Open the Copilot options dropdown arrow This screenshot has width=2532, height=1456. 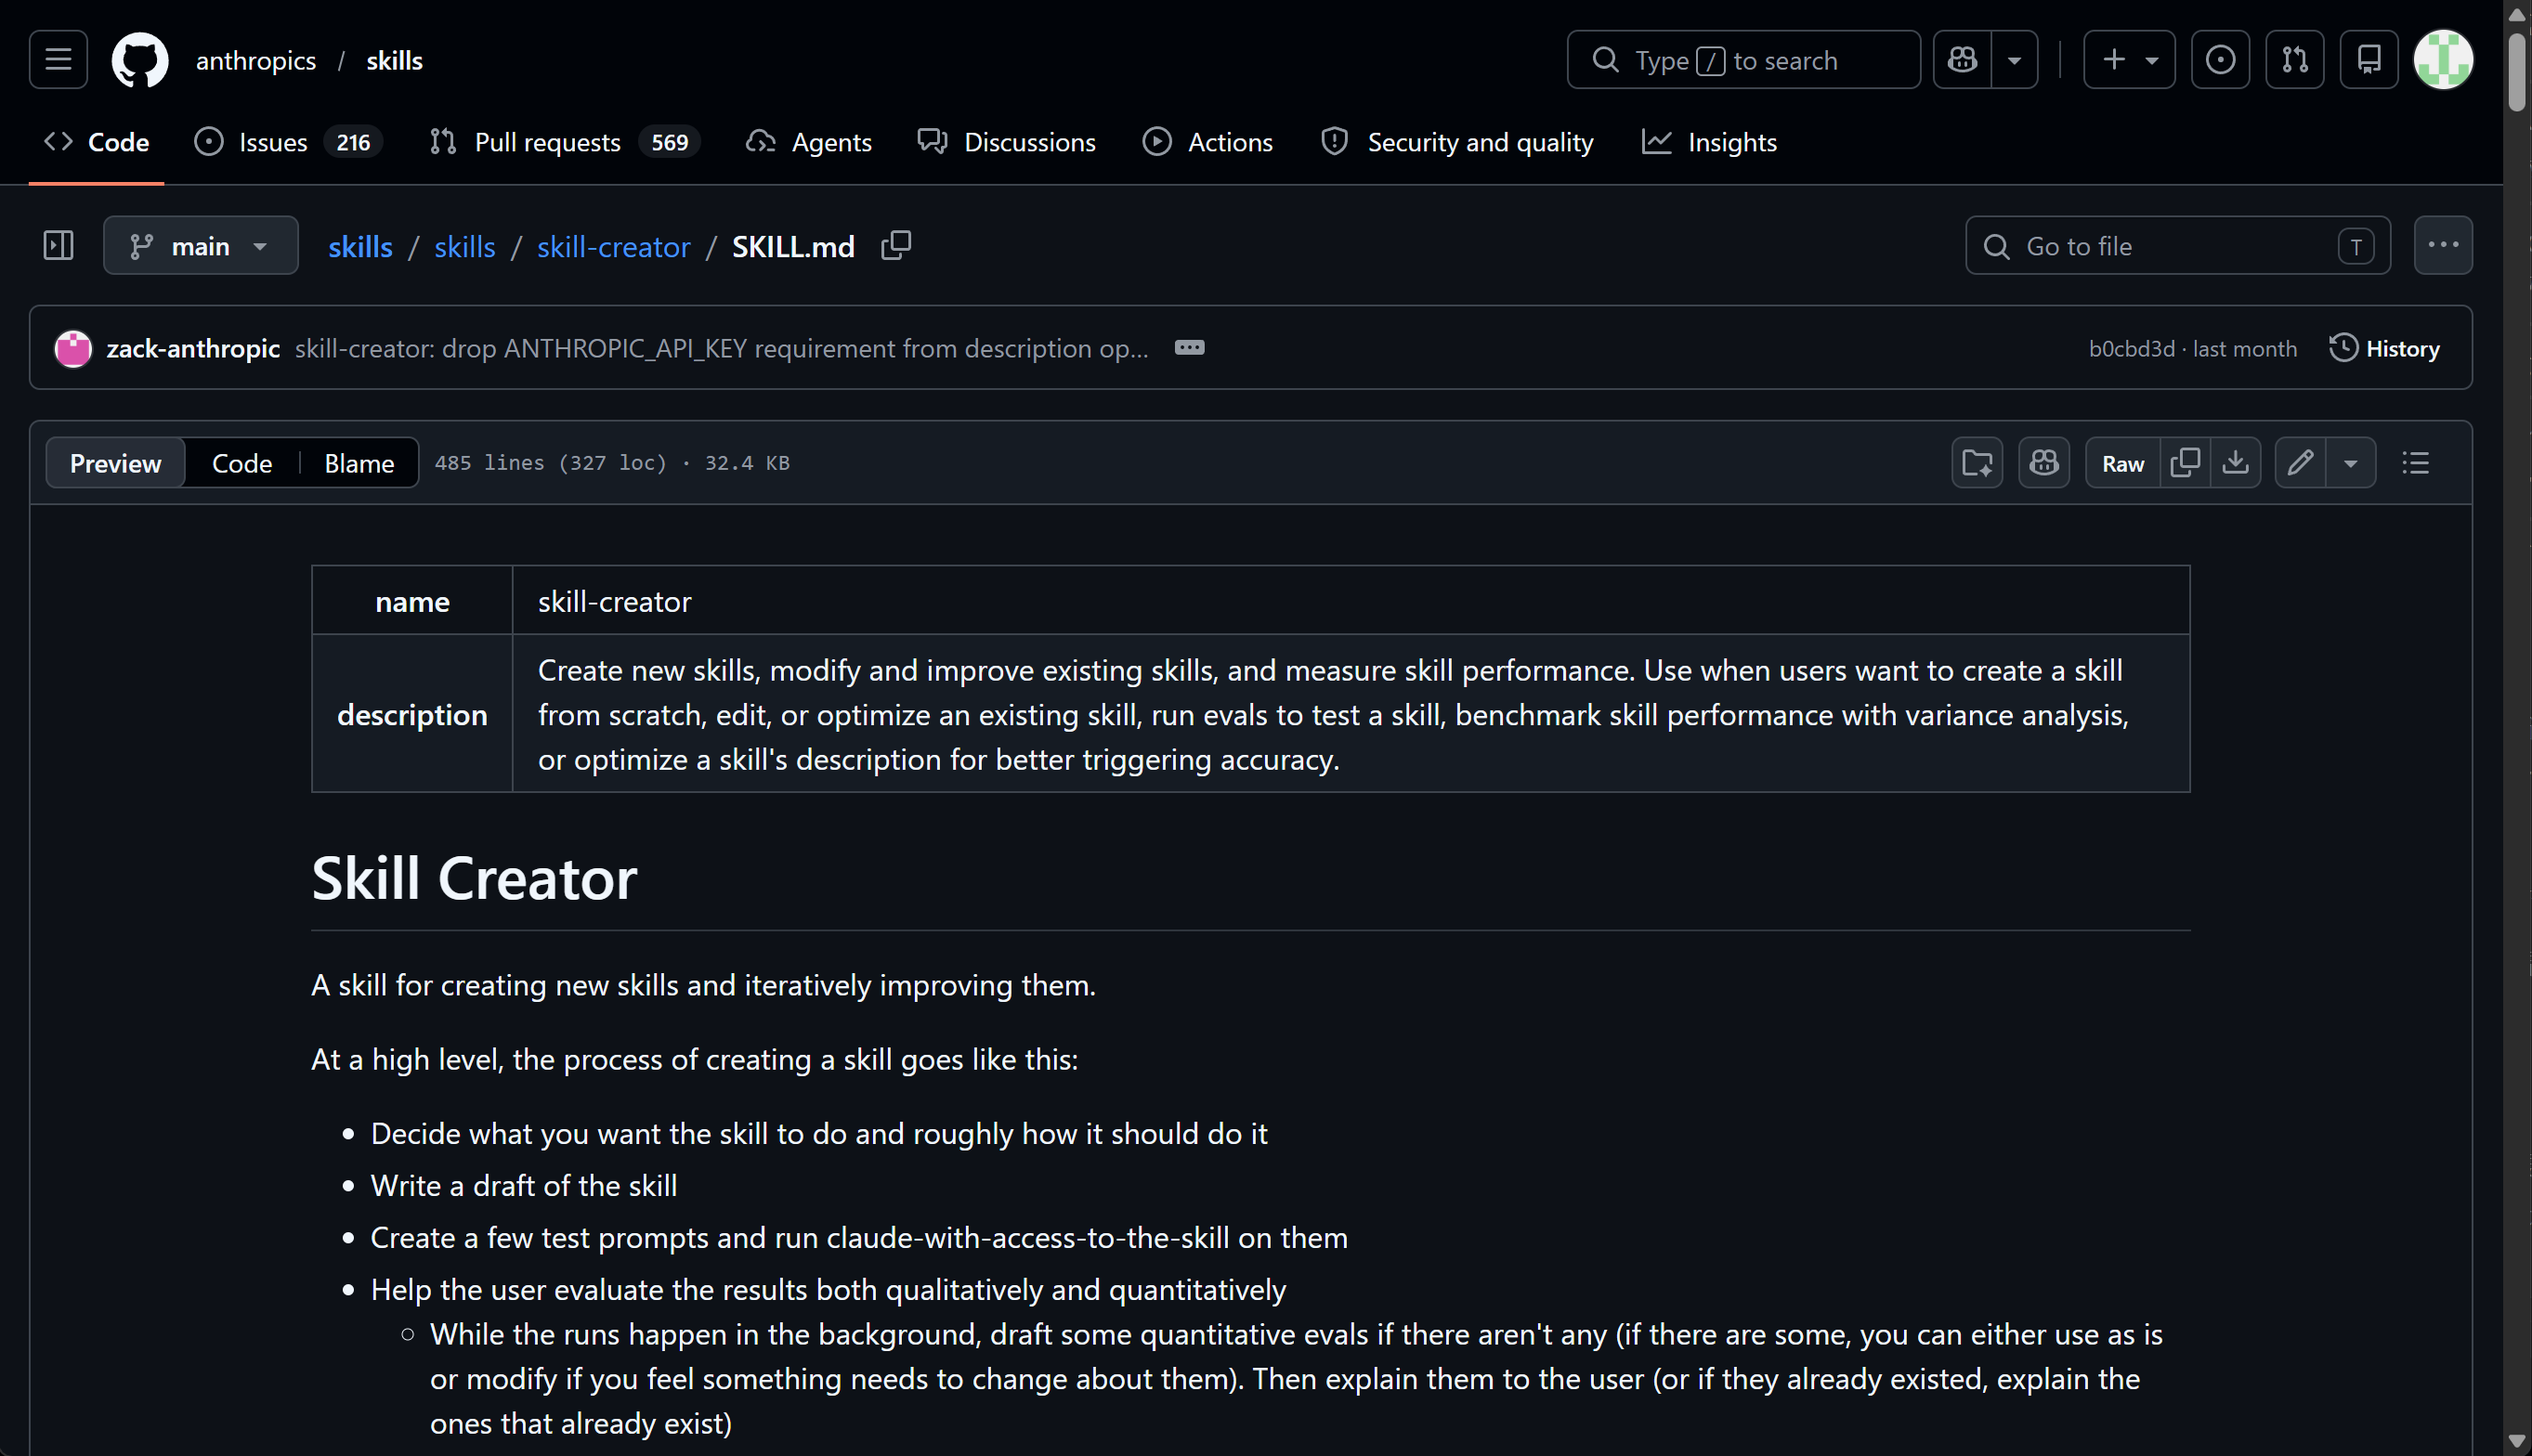[2015, 60]
